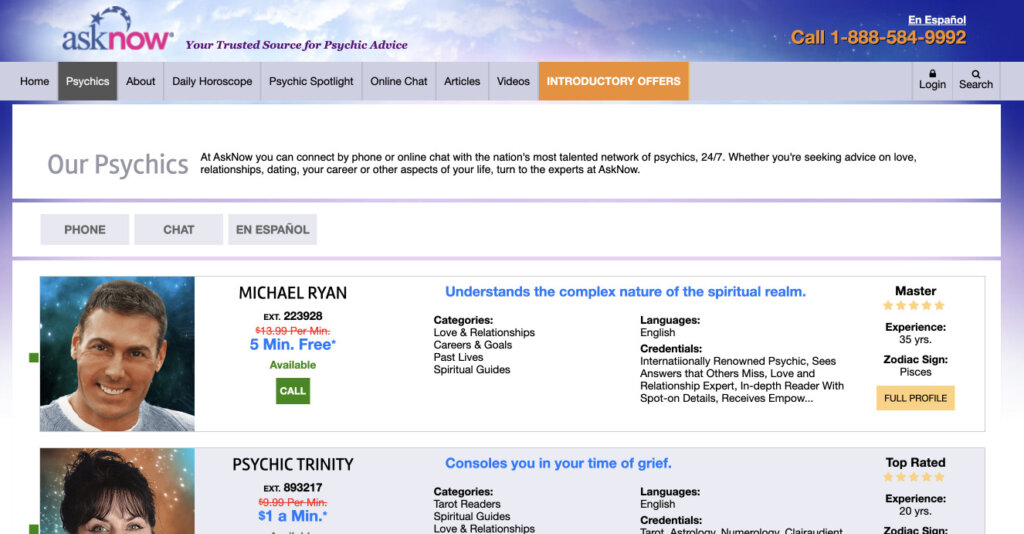This screenshot has width=1024, height=534.
Task: Filter psychics by Phone
Action: pos(85,229)
